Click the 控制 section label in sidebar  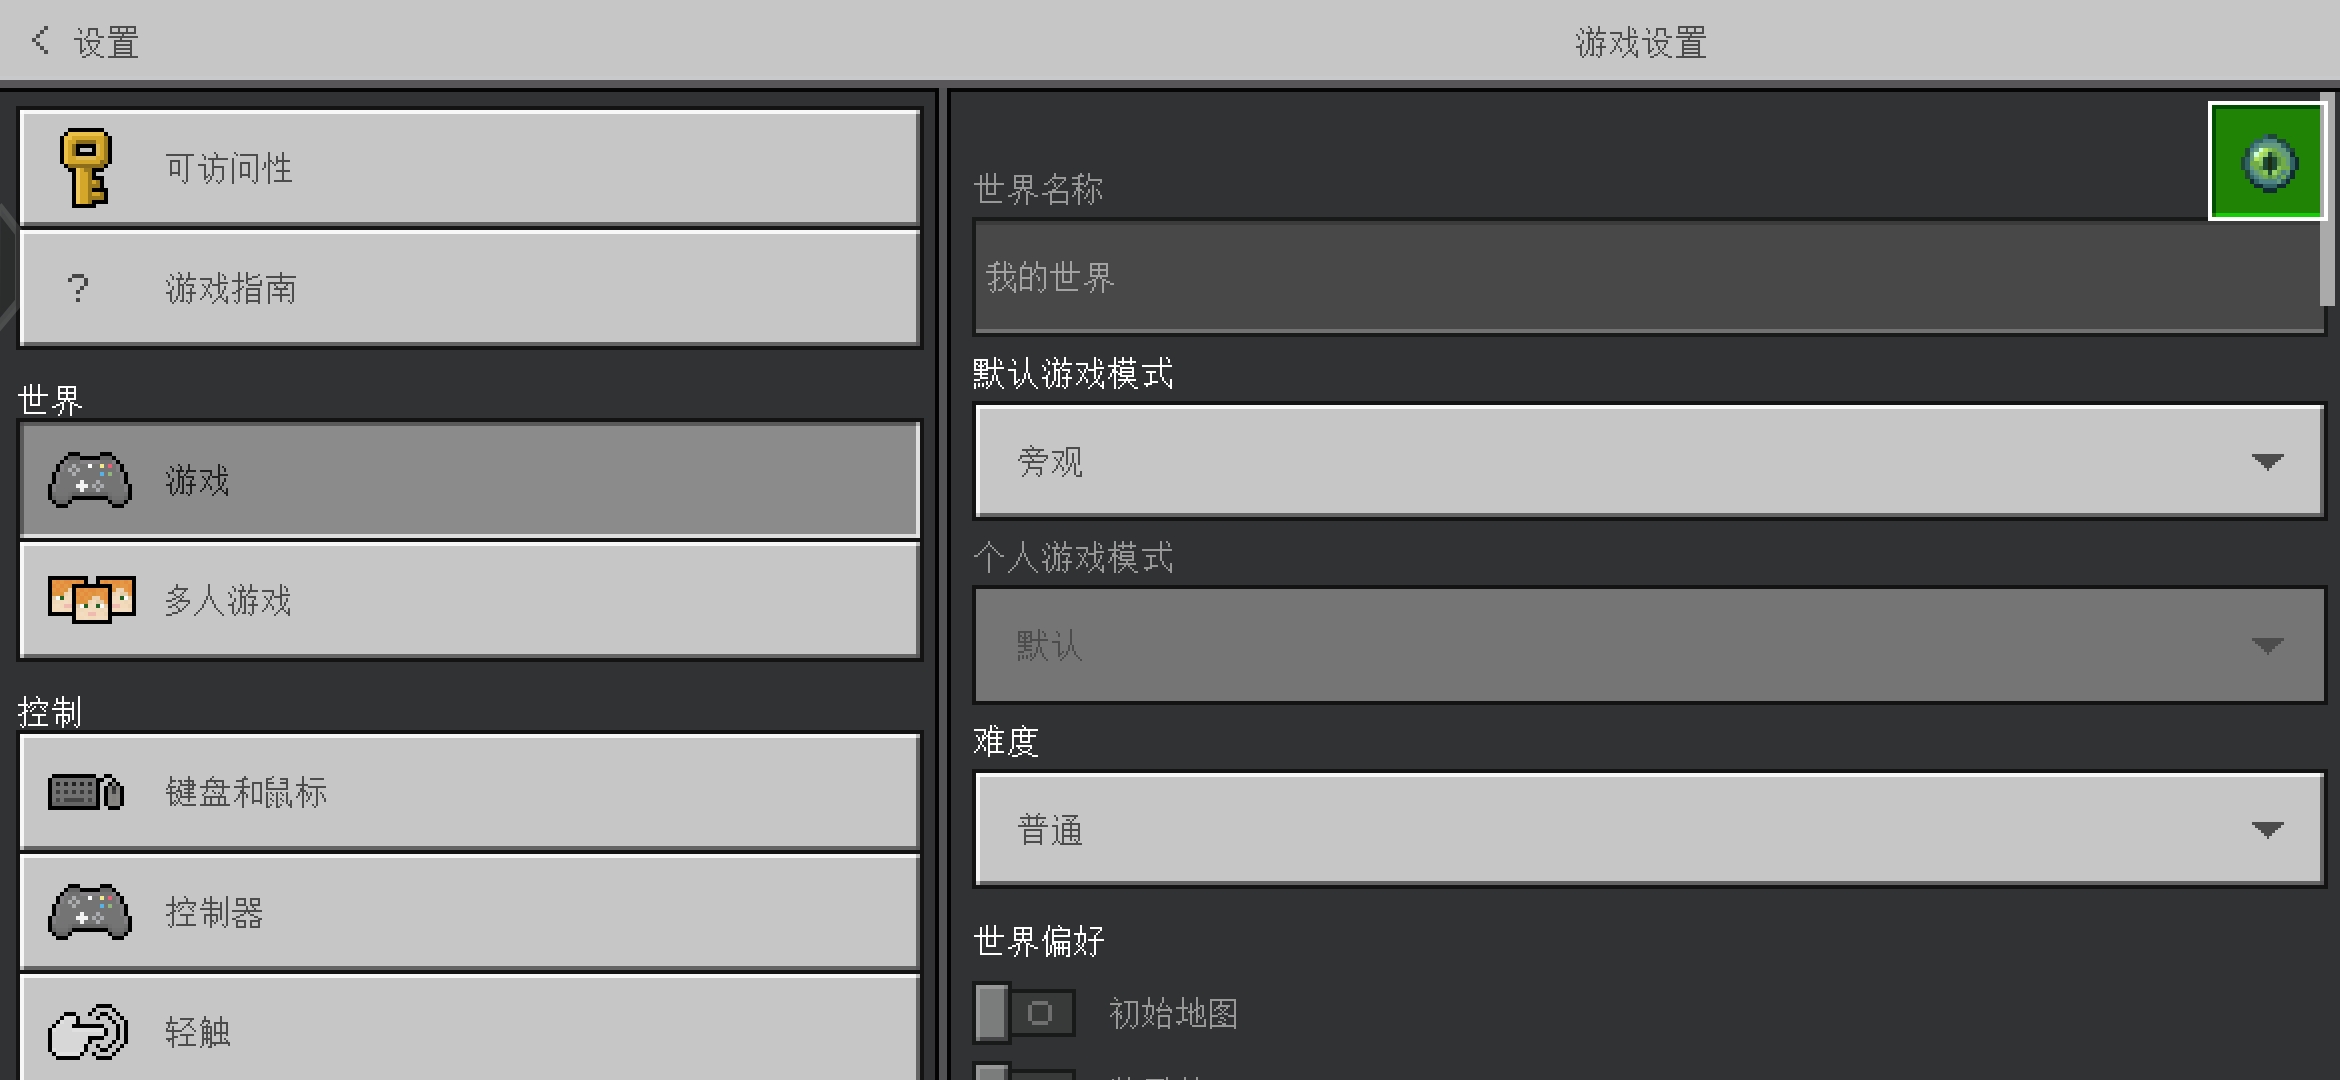[50, 712]
